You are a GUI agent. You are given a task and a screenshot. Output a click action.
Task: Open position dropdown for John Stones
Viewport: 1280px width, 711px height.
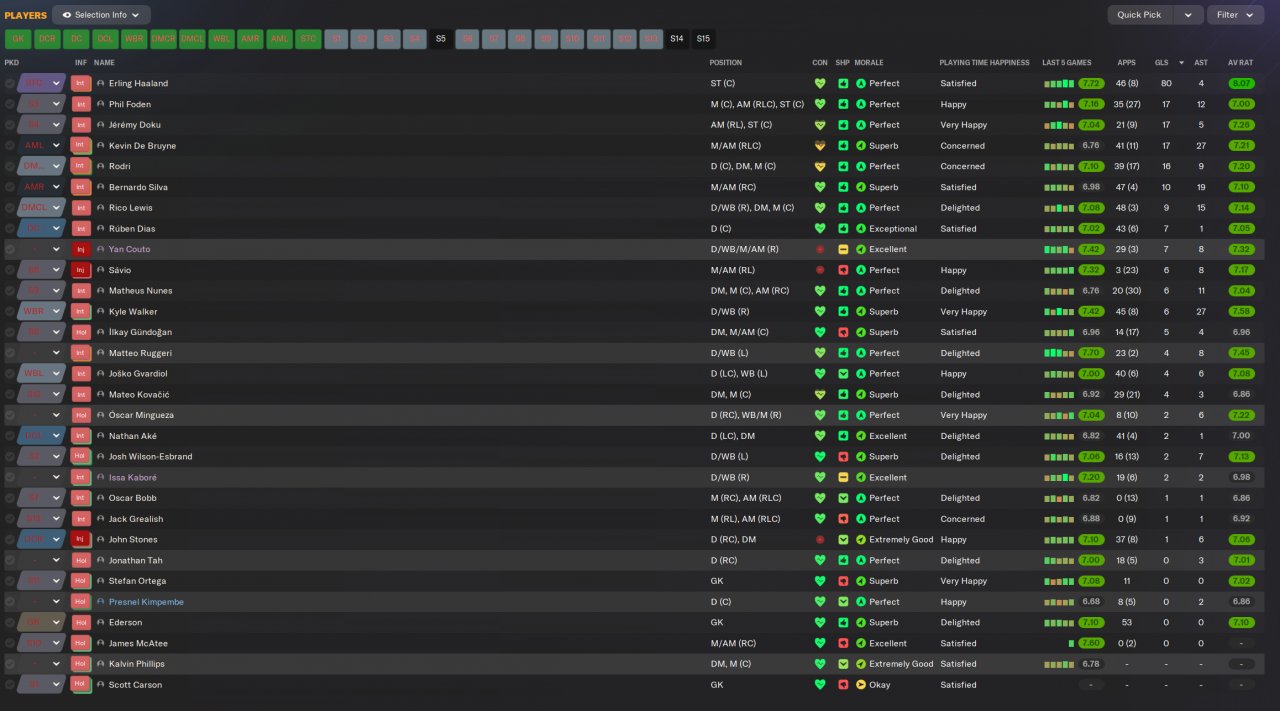pyautogui.click(x=57, y=540)
